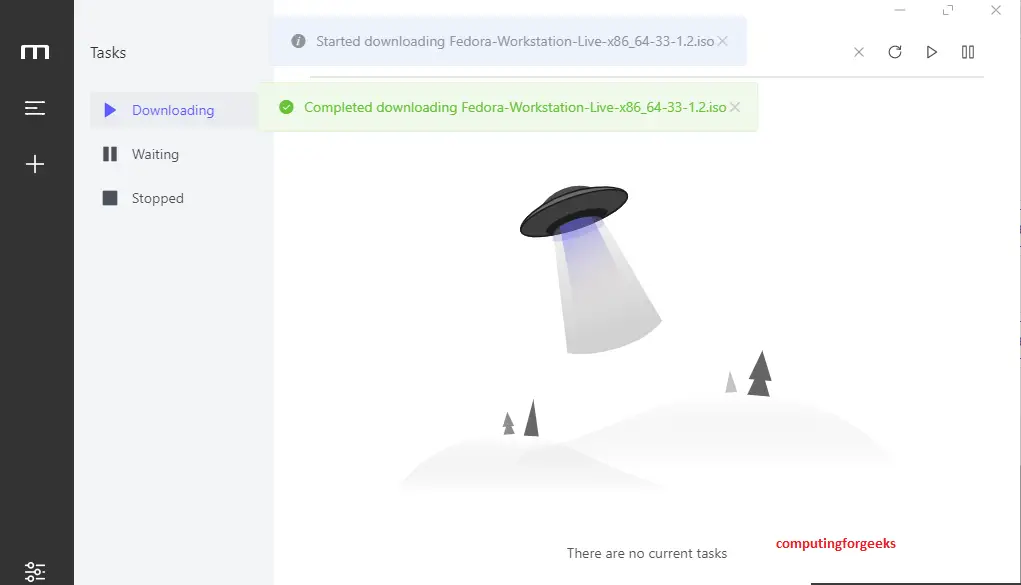Dismiss the Started downloading notification

(722, 41)
